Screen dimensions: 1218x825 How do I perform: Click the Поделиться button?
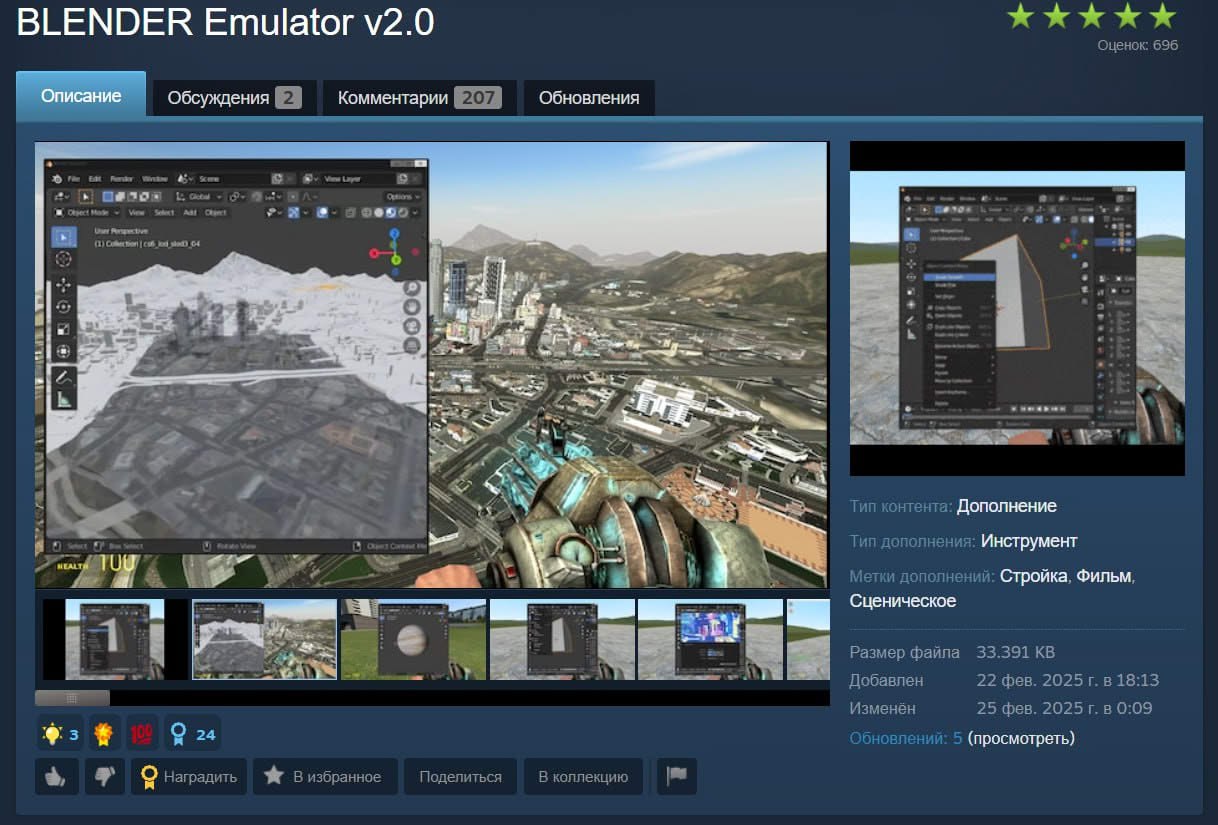click(460, 776)
